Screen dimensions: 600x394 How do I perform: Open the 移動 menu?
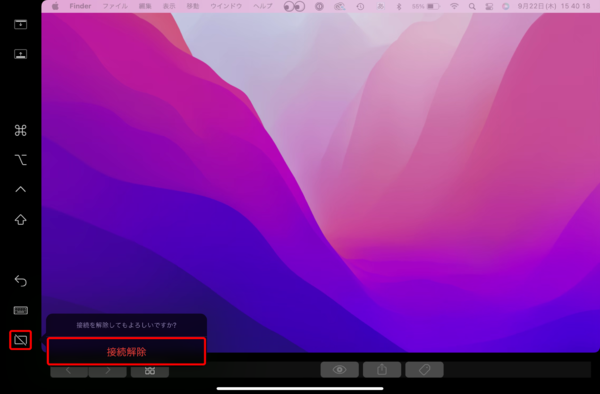click(193, 6)
